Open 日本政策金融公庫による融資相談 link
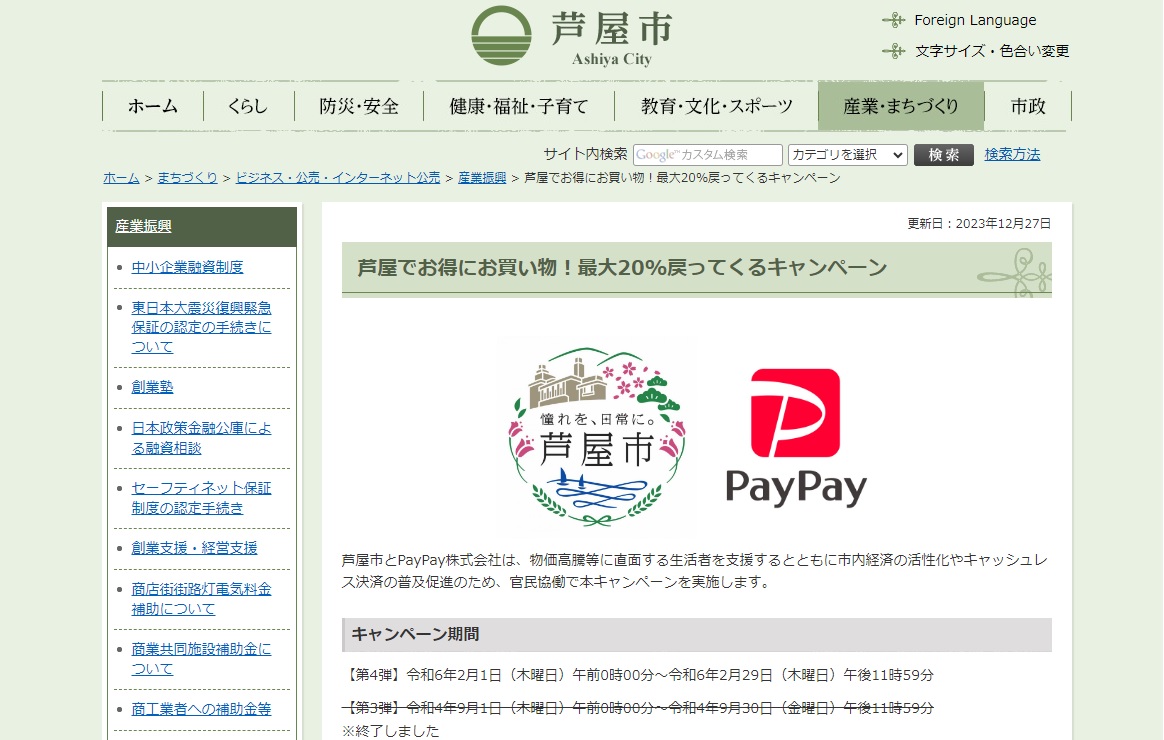This screenshot has height=740, width=1164. 201,438
